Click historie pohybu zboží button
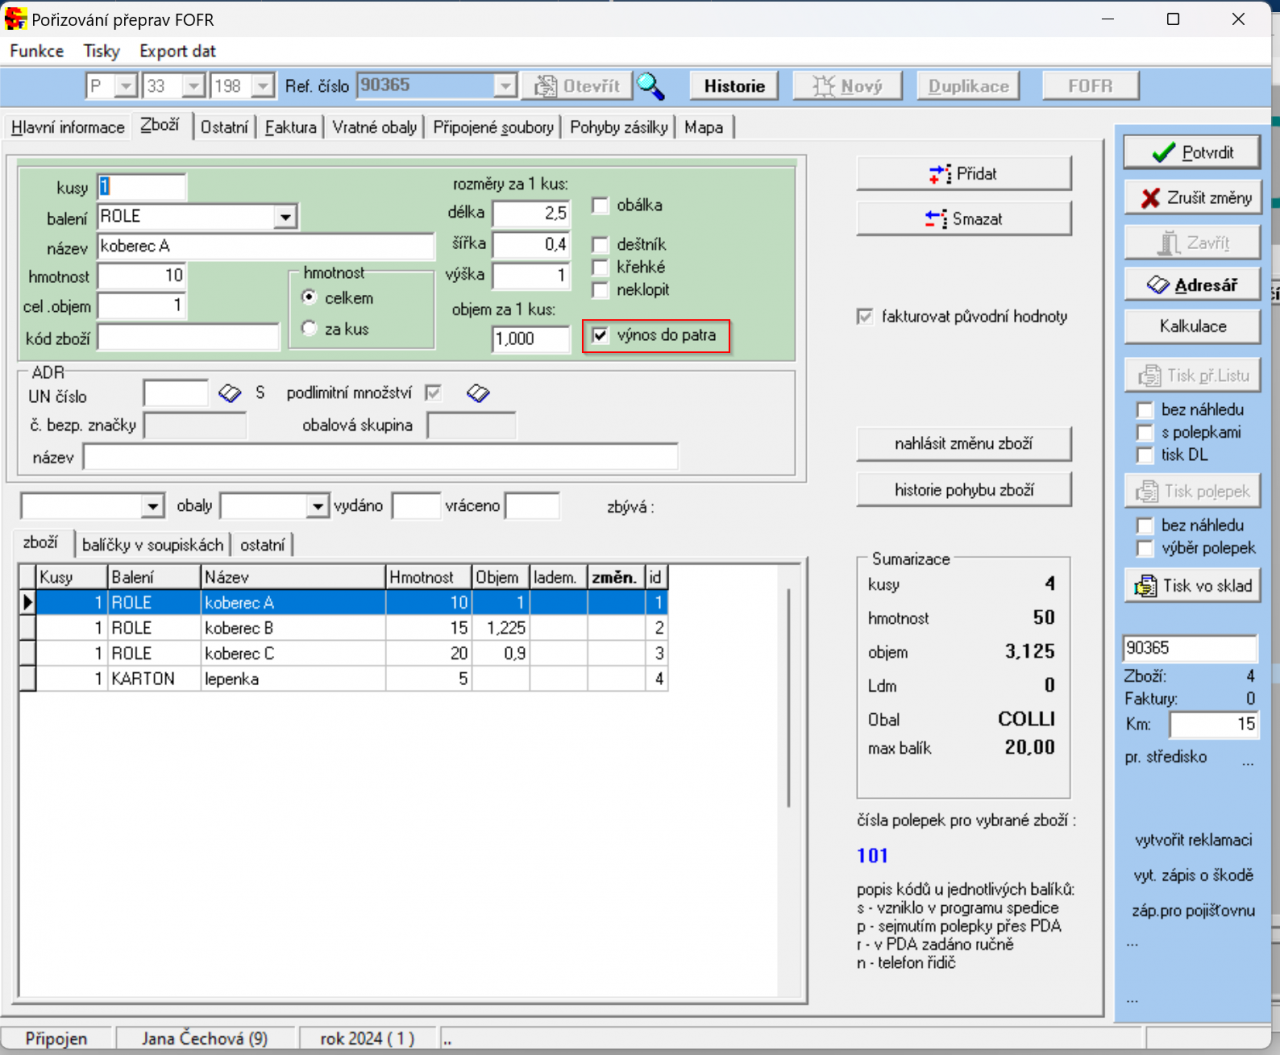Image resolution: width=1280 pixels, height=1055 pixels. [x=963, y=490]
